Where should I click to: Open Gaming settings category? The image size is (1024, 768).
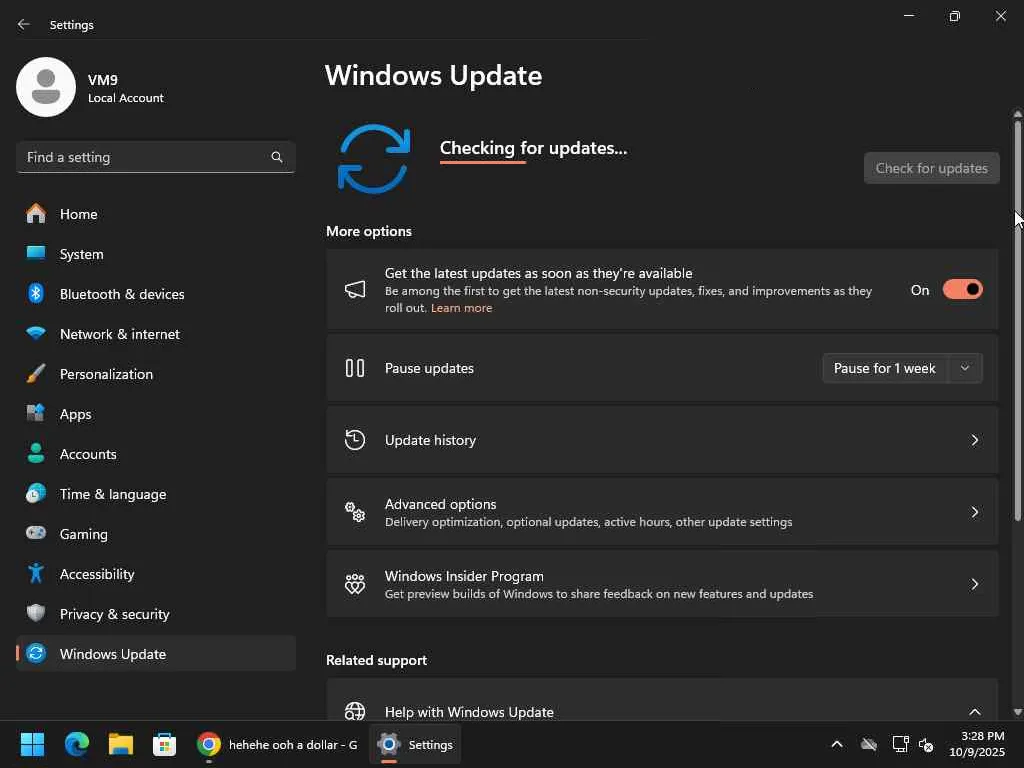point(156,533)
